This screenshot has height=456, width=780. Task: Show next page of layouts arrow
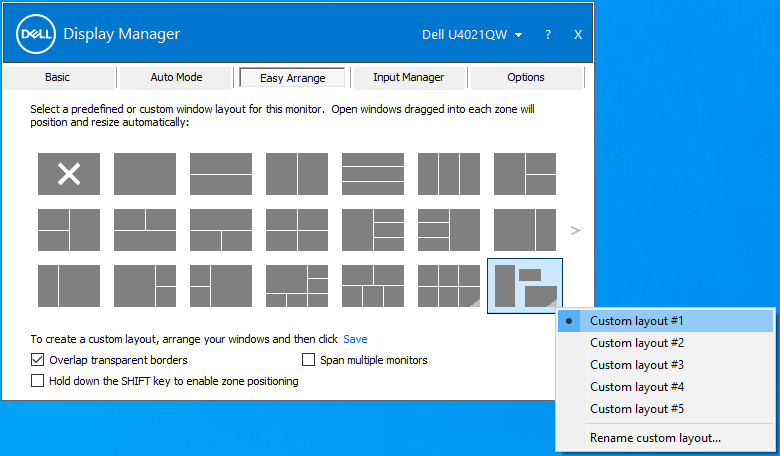tap(575, 230)
